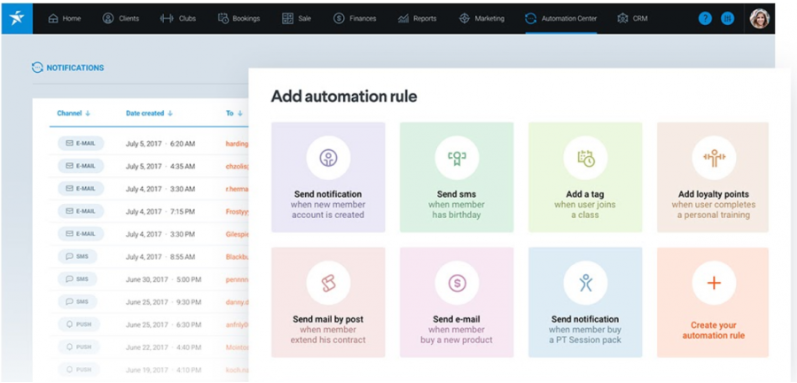Click new member account notification circle icon

(x=328, y=158)
